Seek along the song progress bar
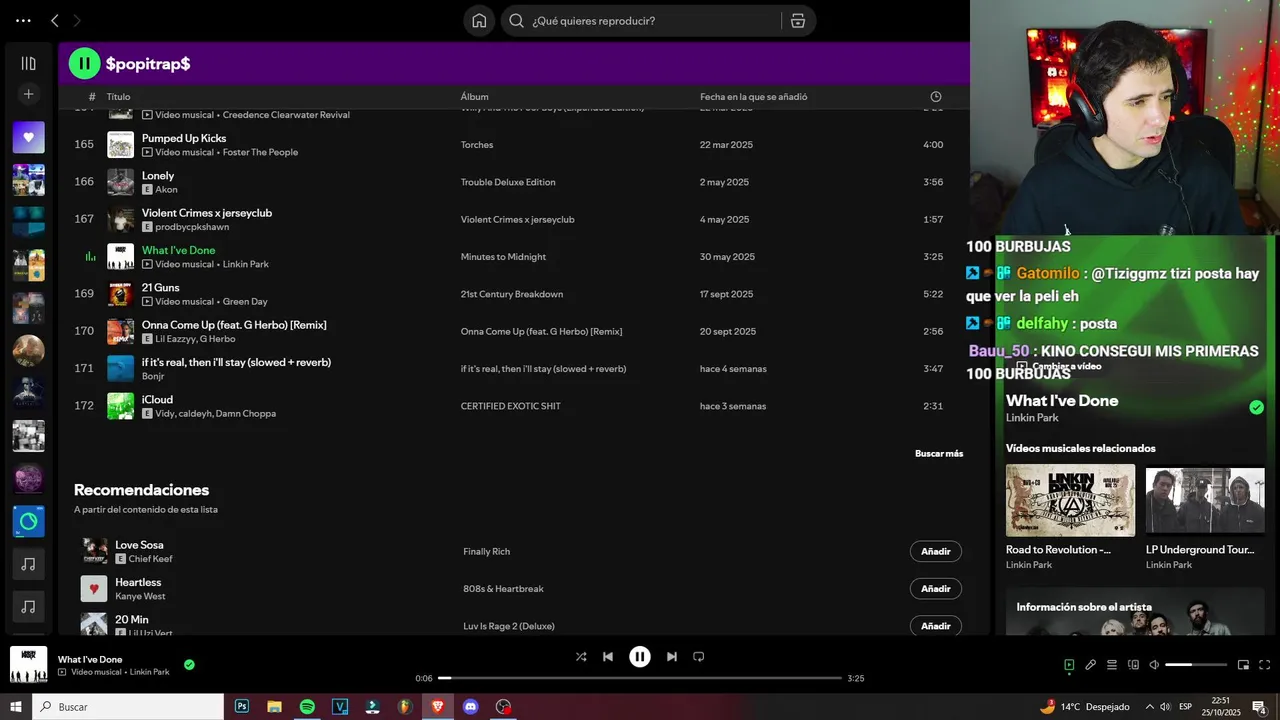This screenshot has width=1280, height=720. 640,678
